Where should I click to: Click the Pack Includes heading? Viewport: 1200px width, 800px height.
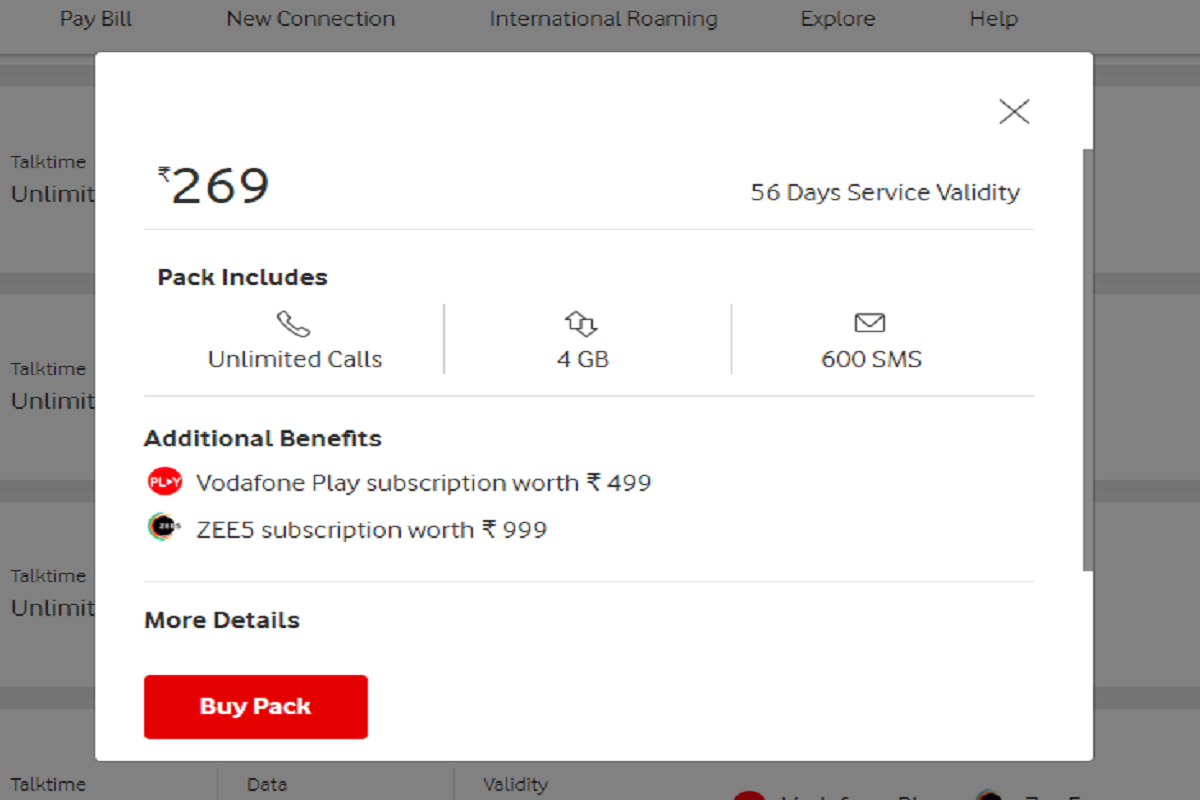click(x=242, y=277)
